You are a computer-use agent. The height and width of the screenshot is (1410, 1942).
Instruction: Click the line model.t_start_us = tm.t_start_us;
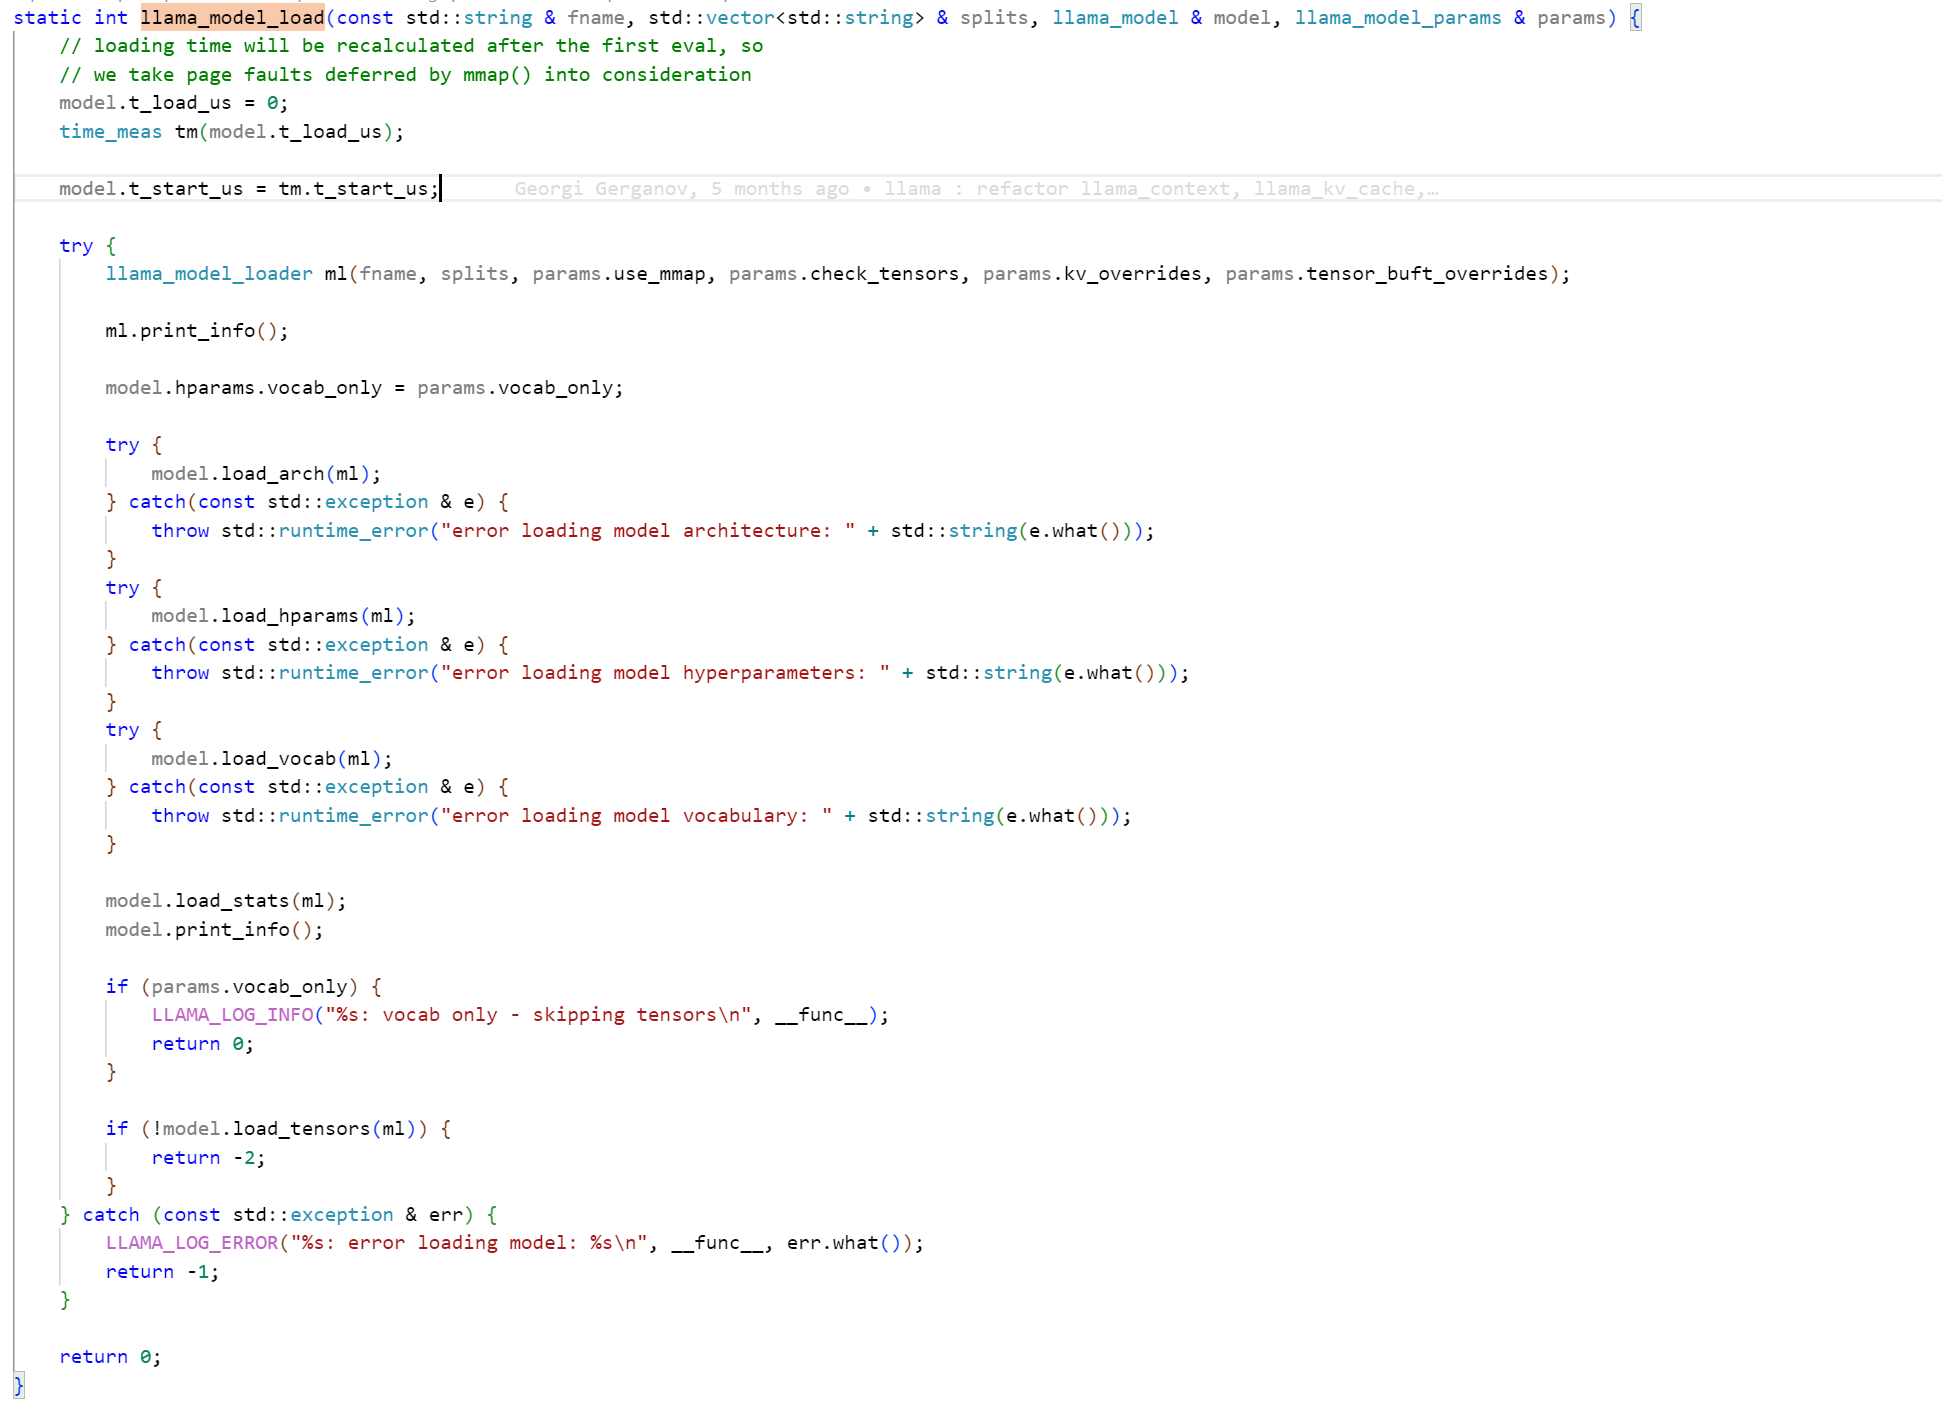(249, 189)
